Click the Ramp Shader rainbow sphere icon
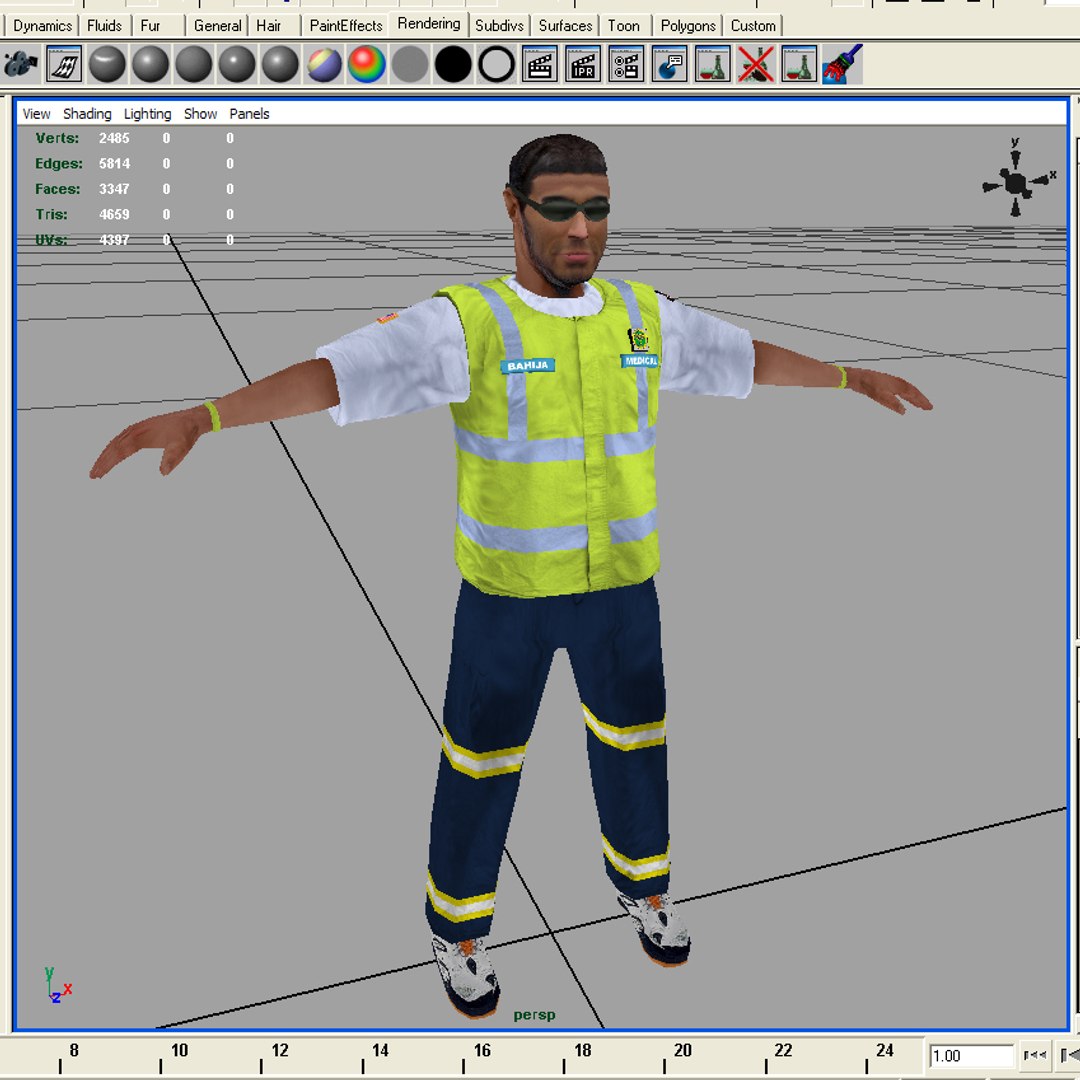This screenshot has width=1080, height=1080. click(367, 65)
